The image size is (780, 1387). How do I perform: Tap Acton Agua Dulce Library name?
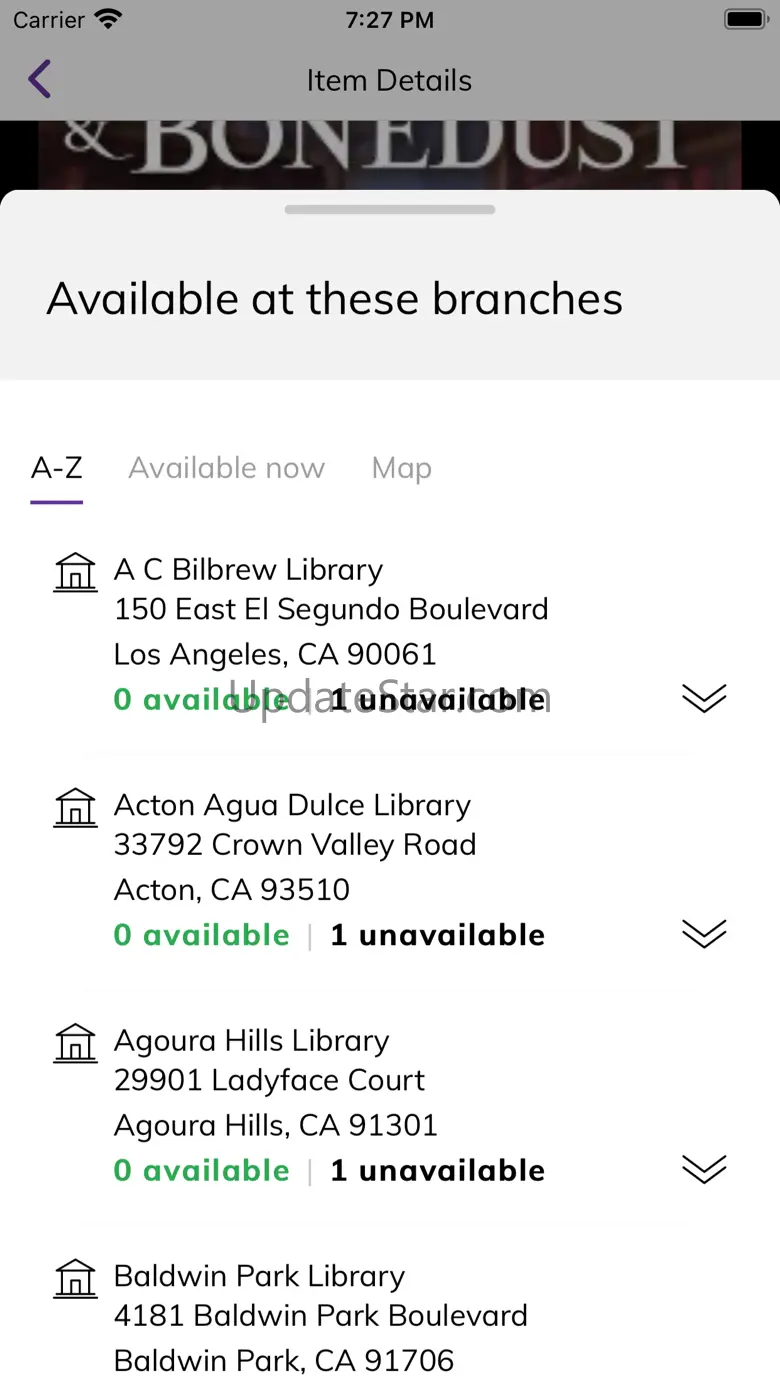(292, 805)
